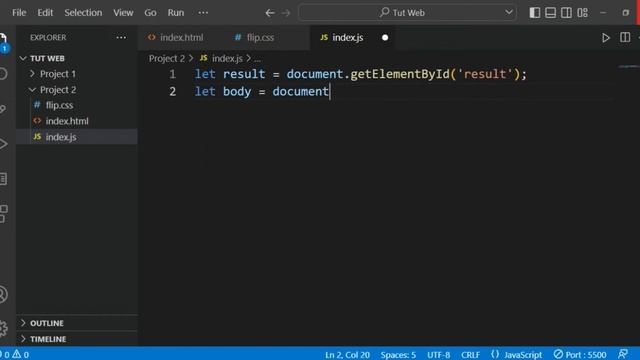Viewport: 640px width, 360px height.
Task: Open the Run and Debug activity icon
Action: click(x=3, y=144)
